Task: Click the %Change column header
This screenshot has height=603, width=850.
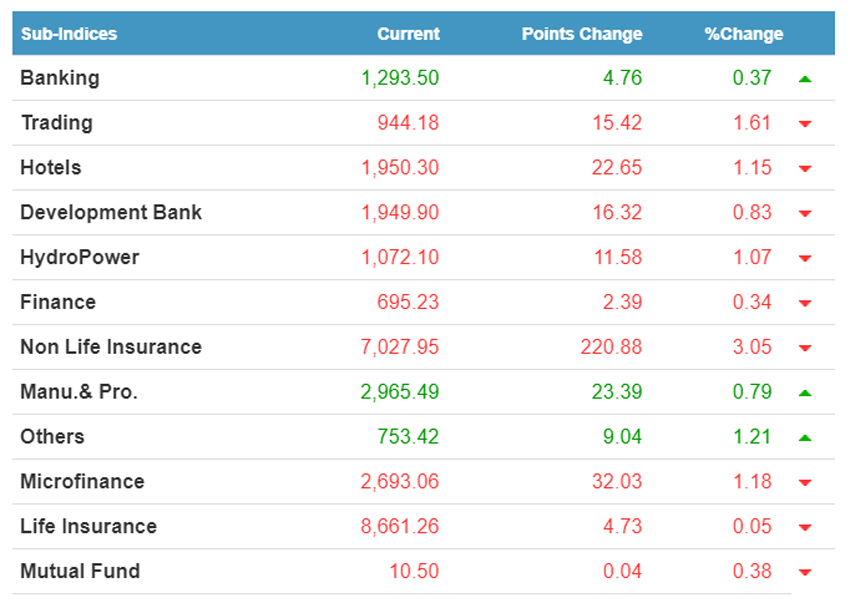Action: click(743, 34)
